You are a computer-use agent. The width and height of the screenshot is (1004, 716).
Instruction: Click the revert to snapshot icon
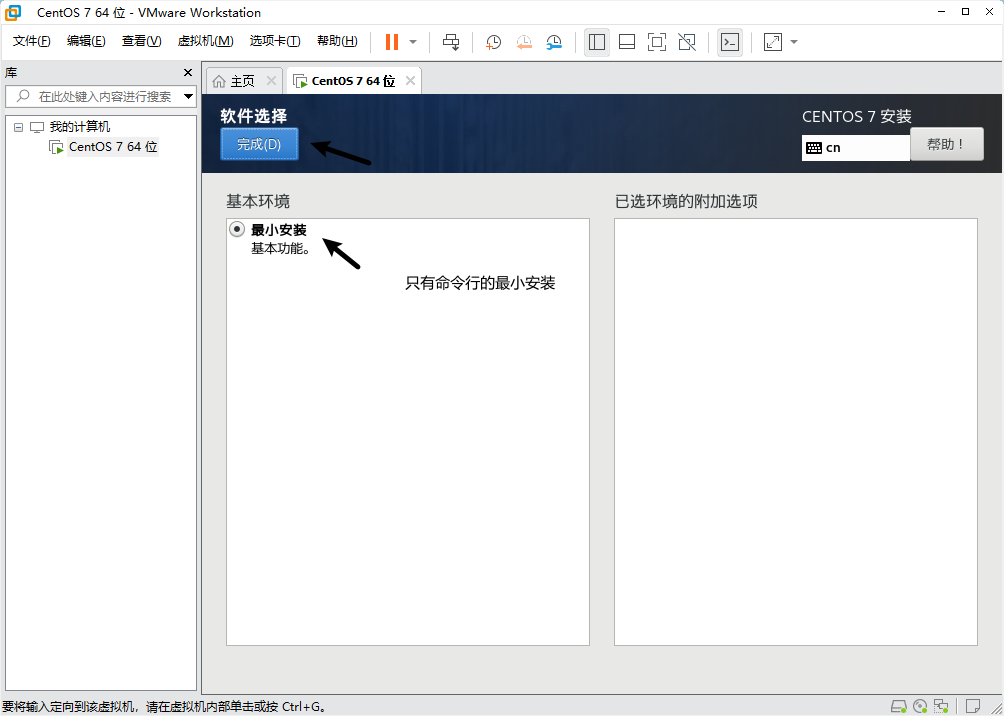coord(524,42)
